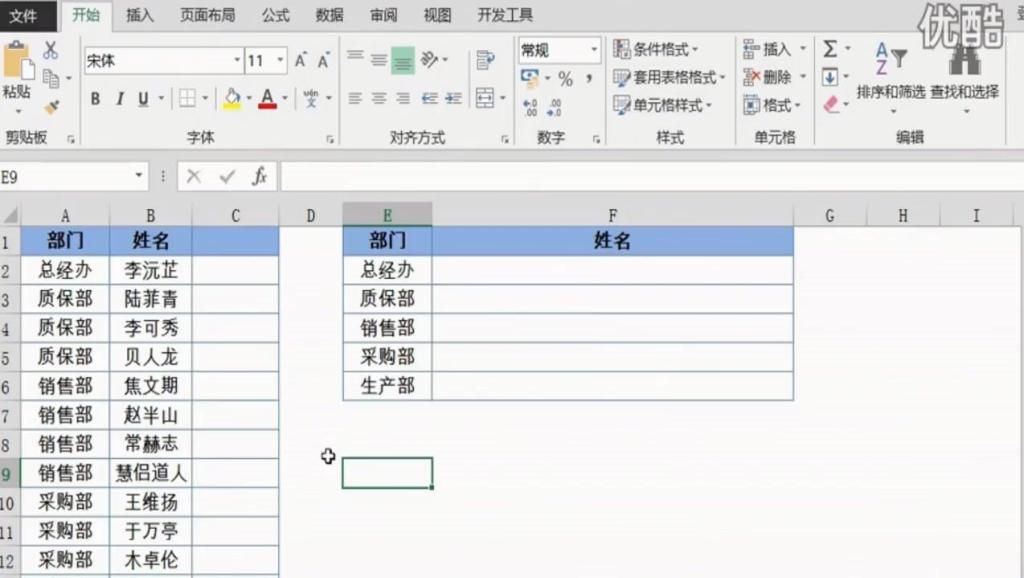This screenshot has height=578, width=1024.
Task: Open 排序和筛选 sort and filter
Action: click(891, 76)
